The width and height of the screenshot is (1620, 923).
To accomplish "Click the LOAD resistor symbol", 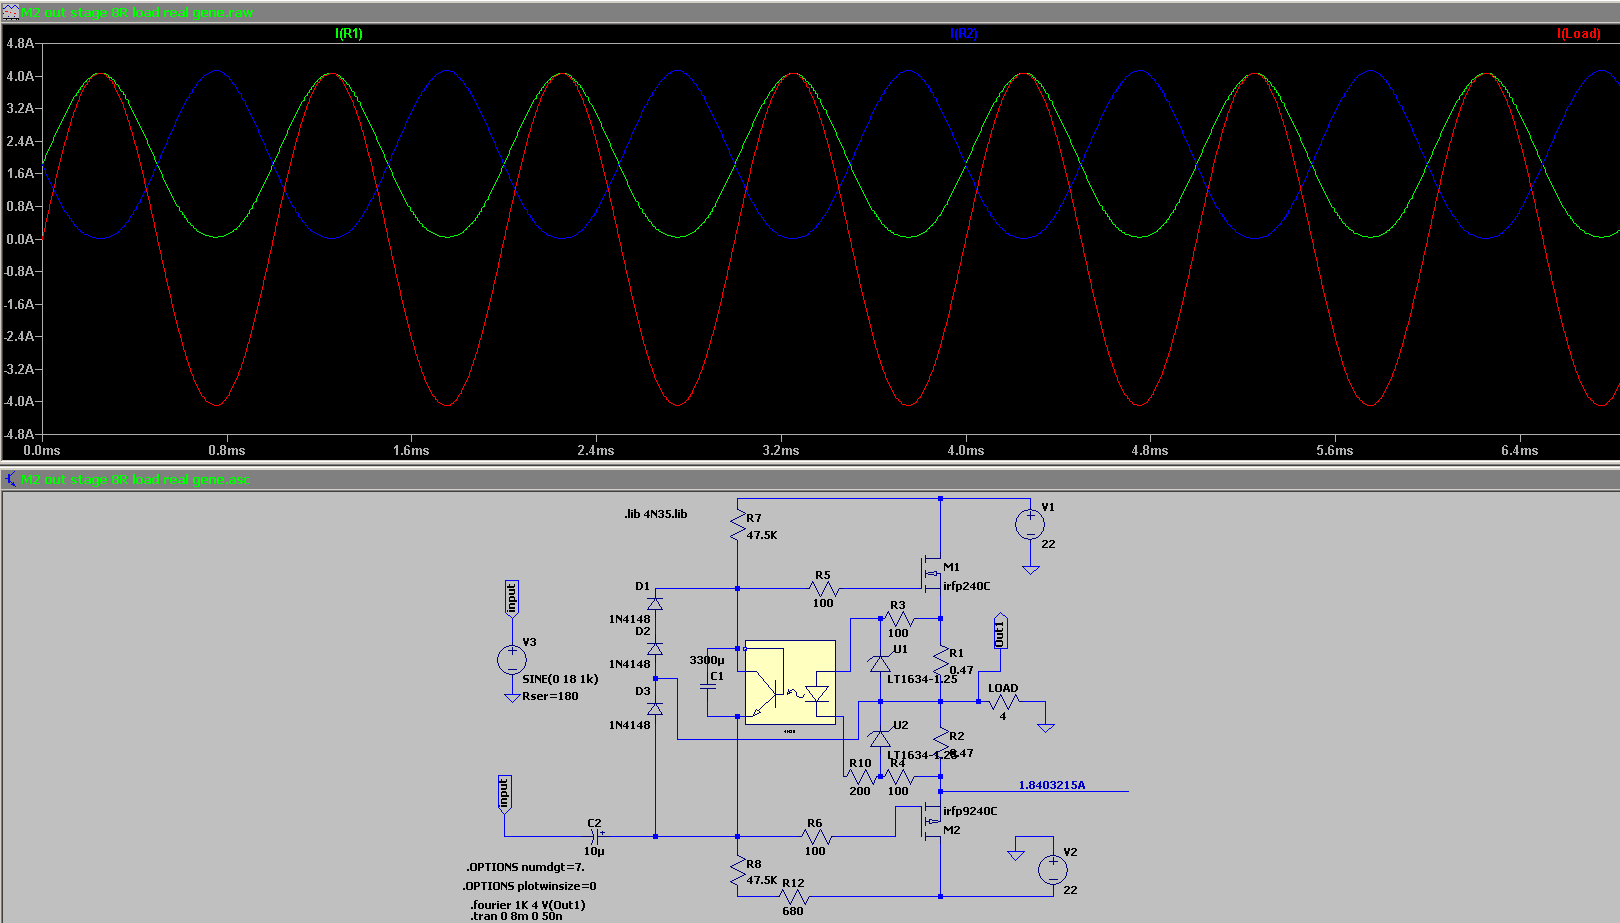I will pyautogui.click(x=1003, y=702).
